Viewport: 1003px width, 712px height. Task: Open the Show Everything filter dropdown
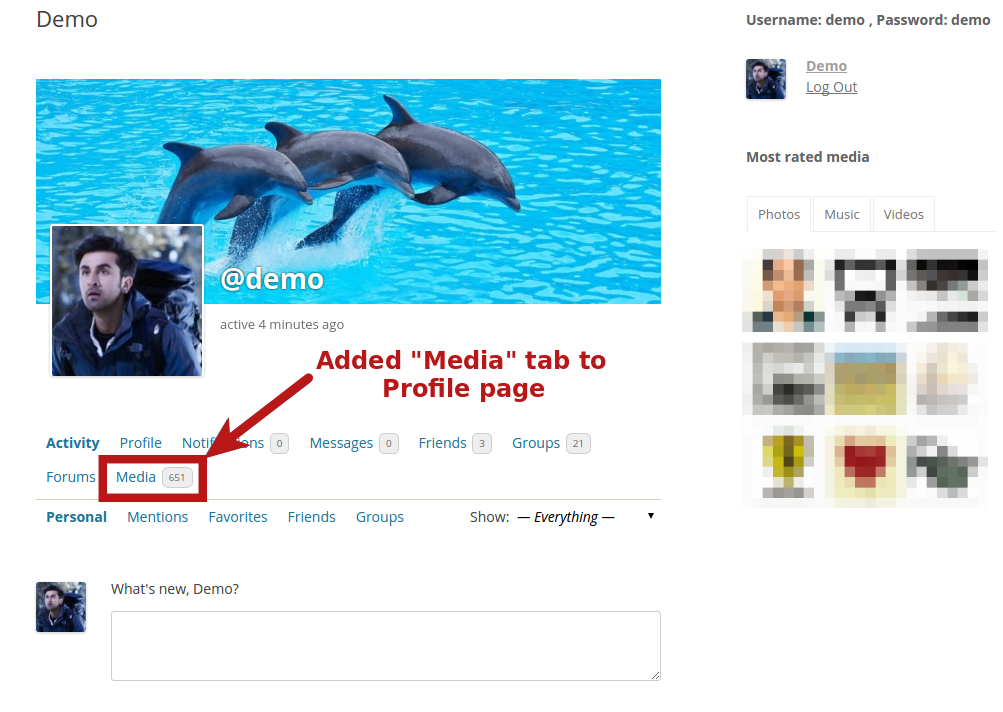(585, 517)
